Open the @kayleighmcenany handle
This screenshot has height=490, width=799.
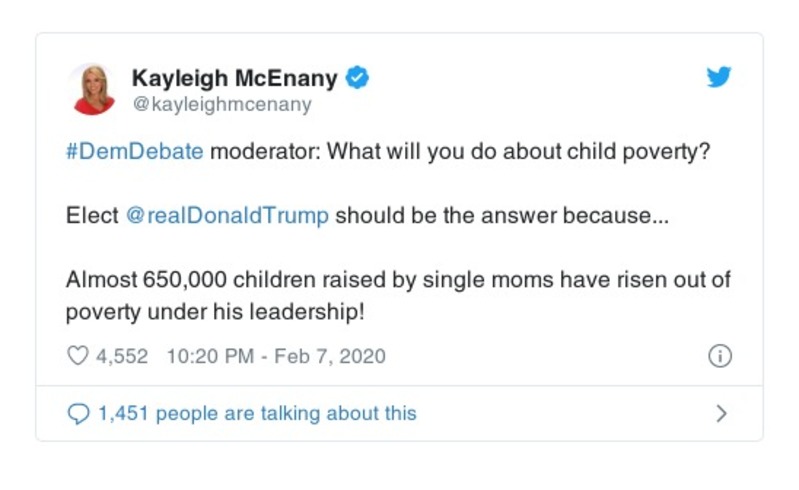[x=221, y=104]
